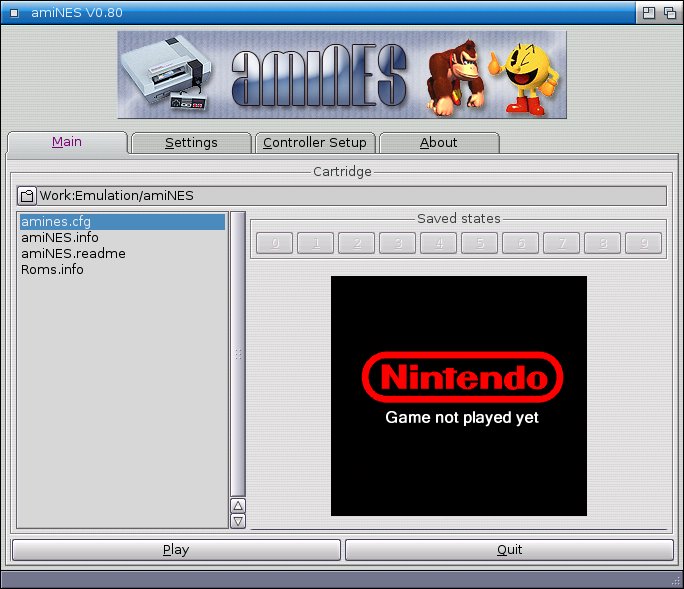Click the window close gadget in title bar

click(14, 13)
